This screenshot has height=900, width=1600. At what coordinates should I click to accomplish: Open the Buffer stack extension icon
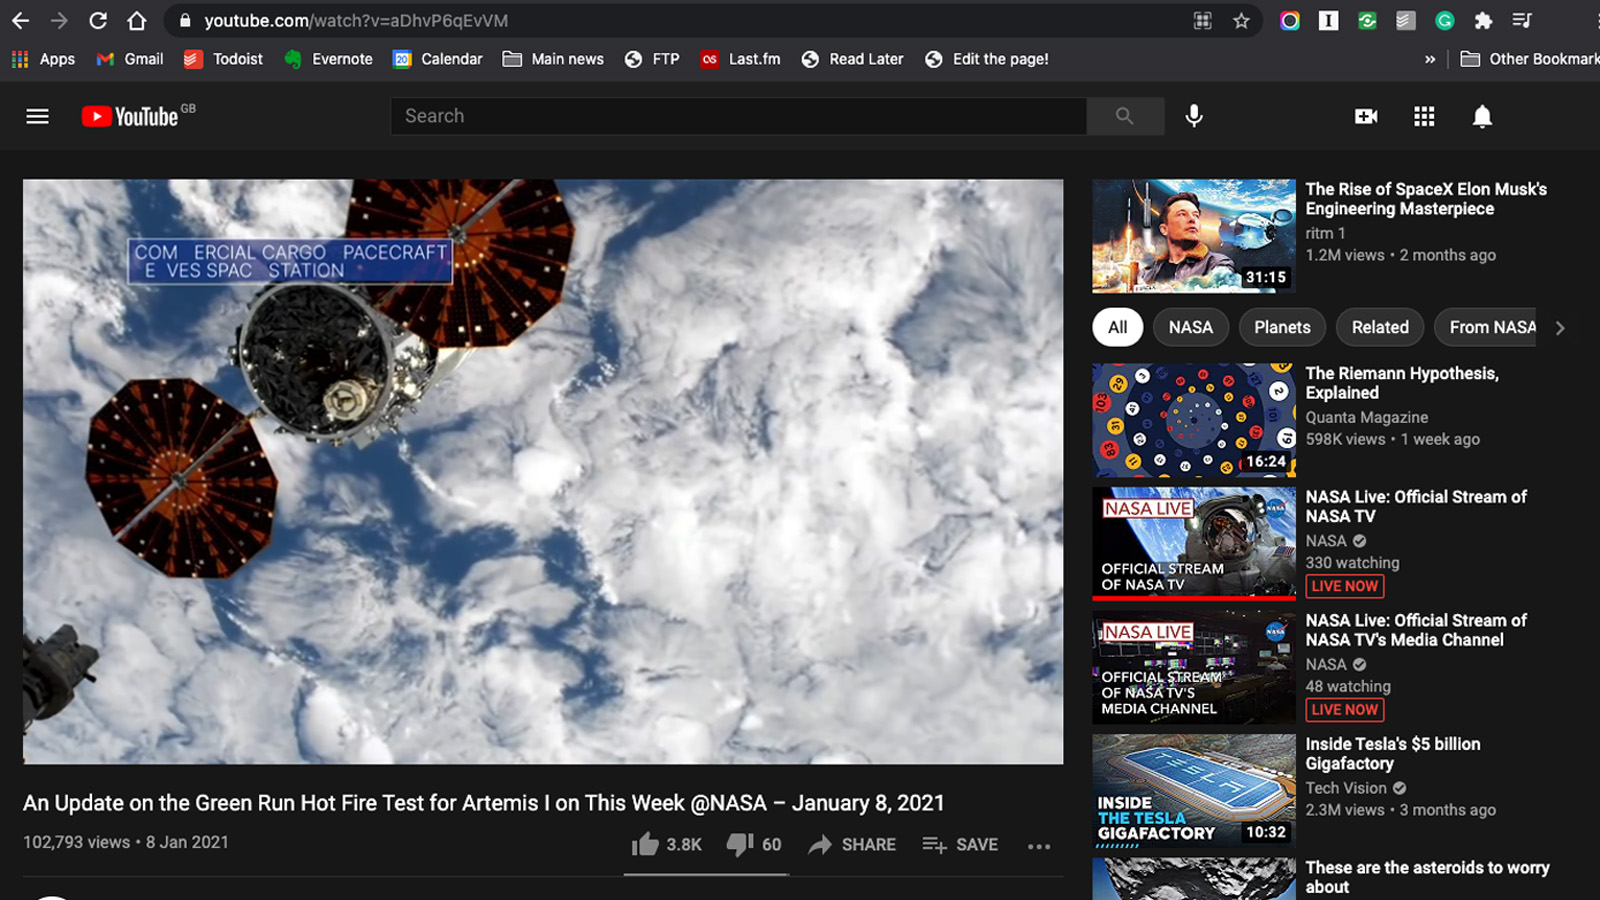point(1406,21)
